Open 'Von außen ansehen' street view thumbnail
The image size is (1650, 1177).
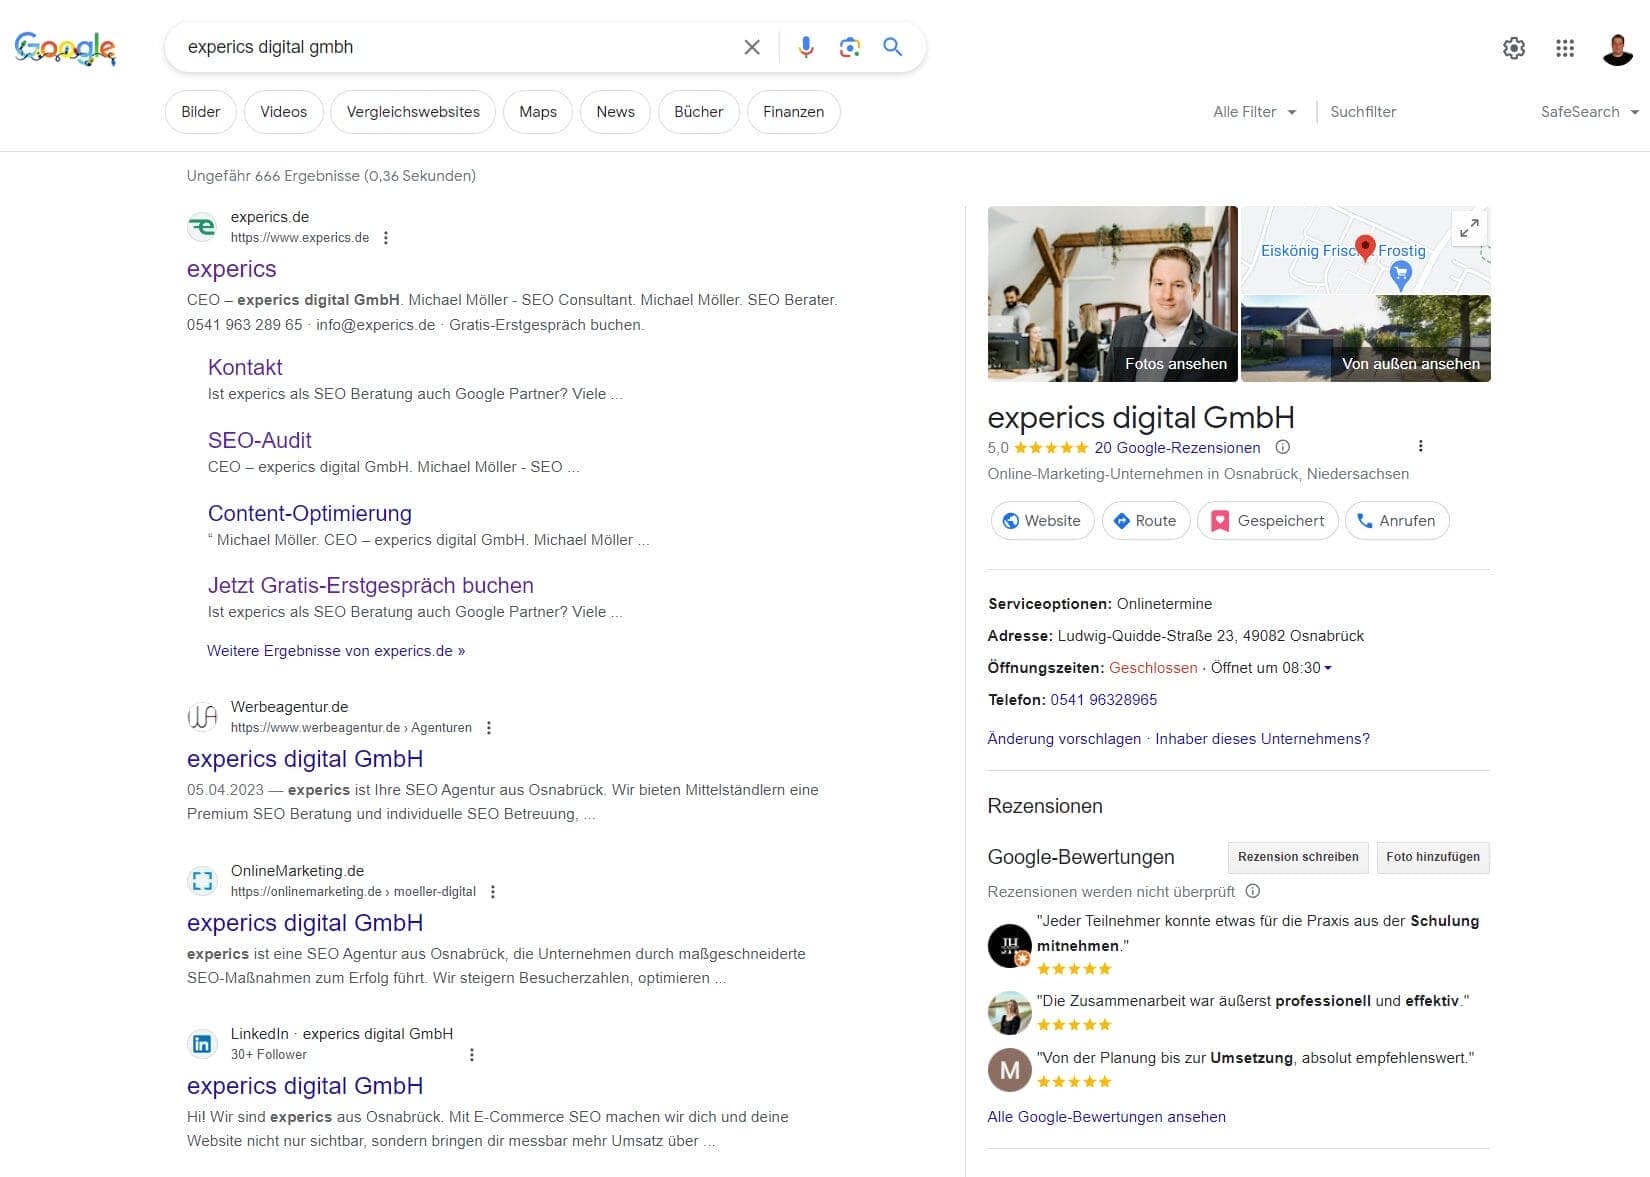click(x=1366, y=338)
